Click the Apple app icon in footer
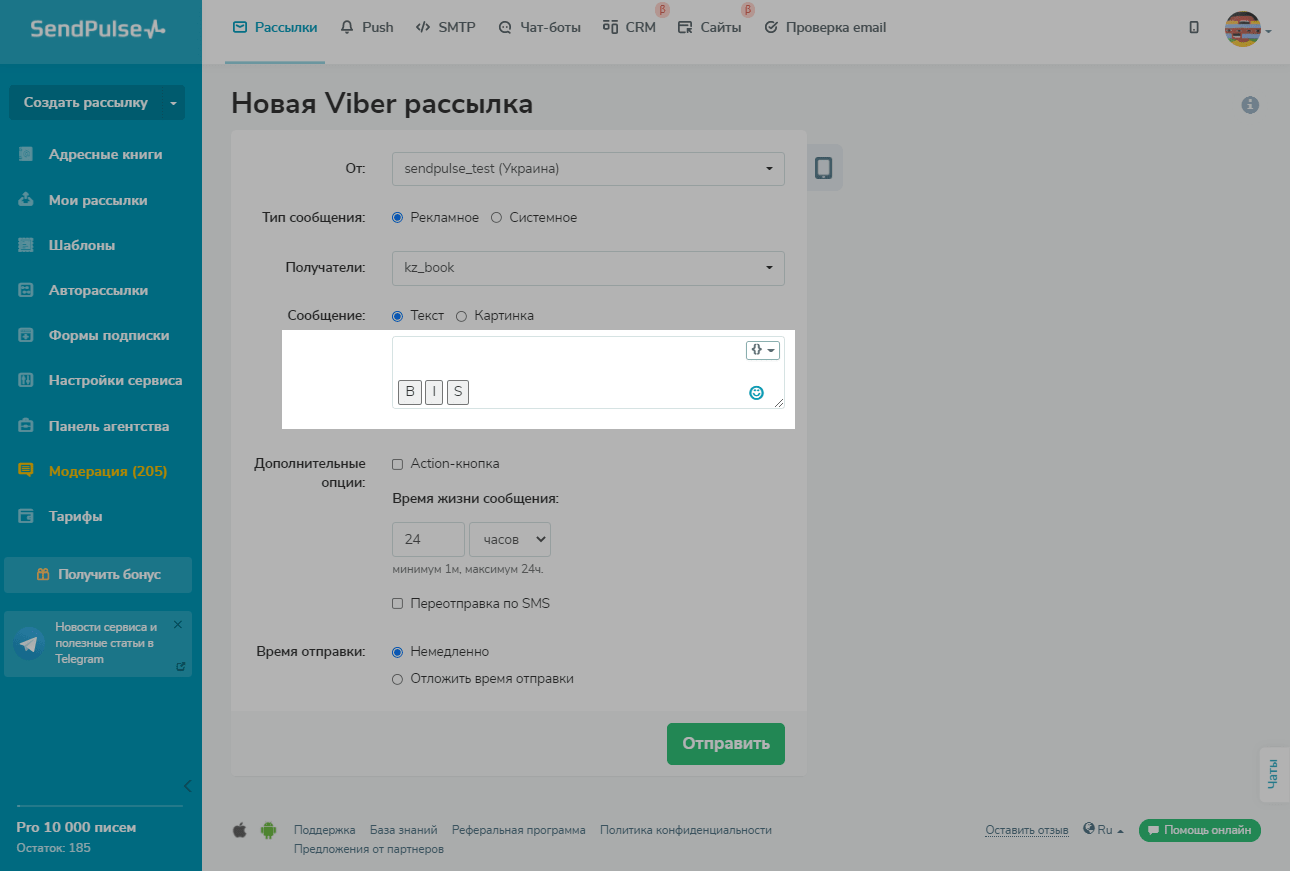This screenshot has width=1290, height=871. pyautogui.click(x=239, y=830)
